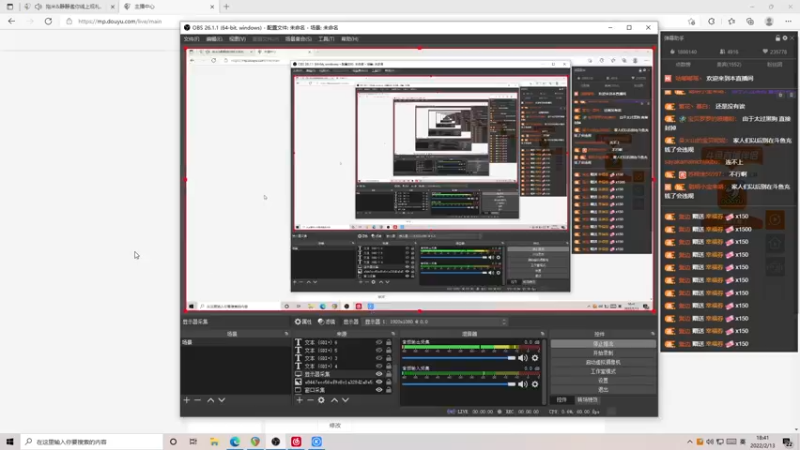
Task: Open File Explorer from the taskbar
Action: point(214,442)
